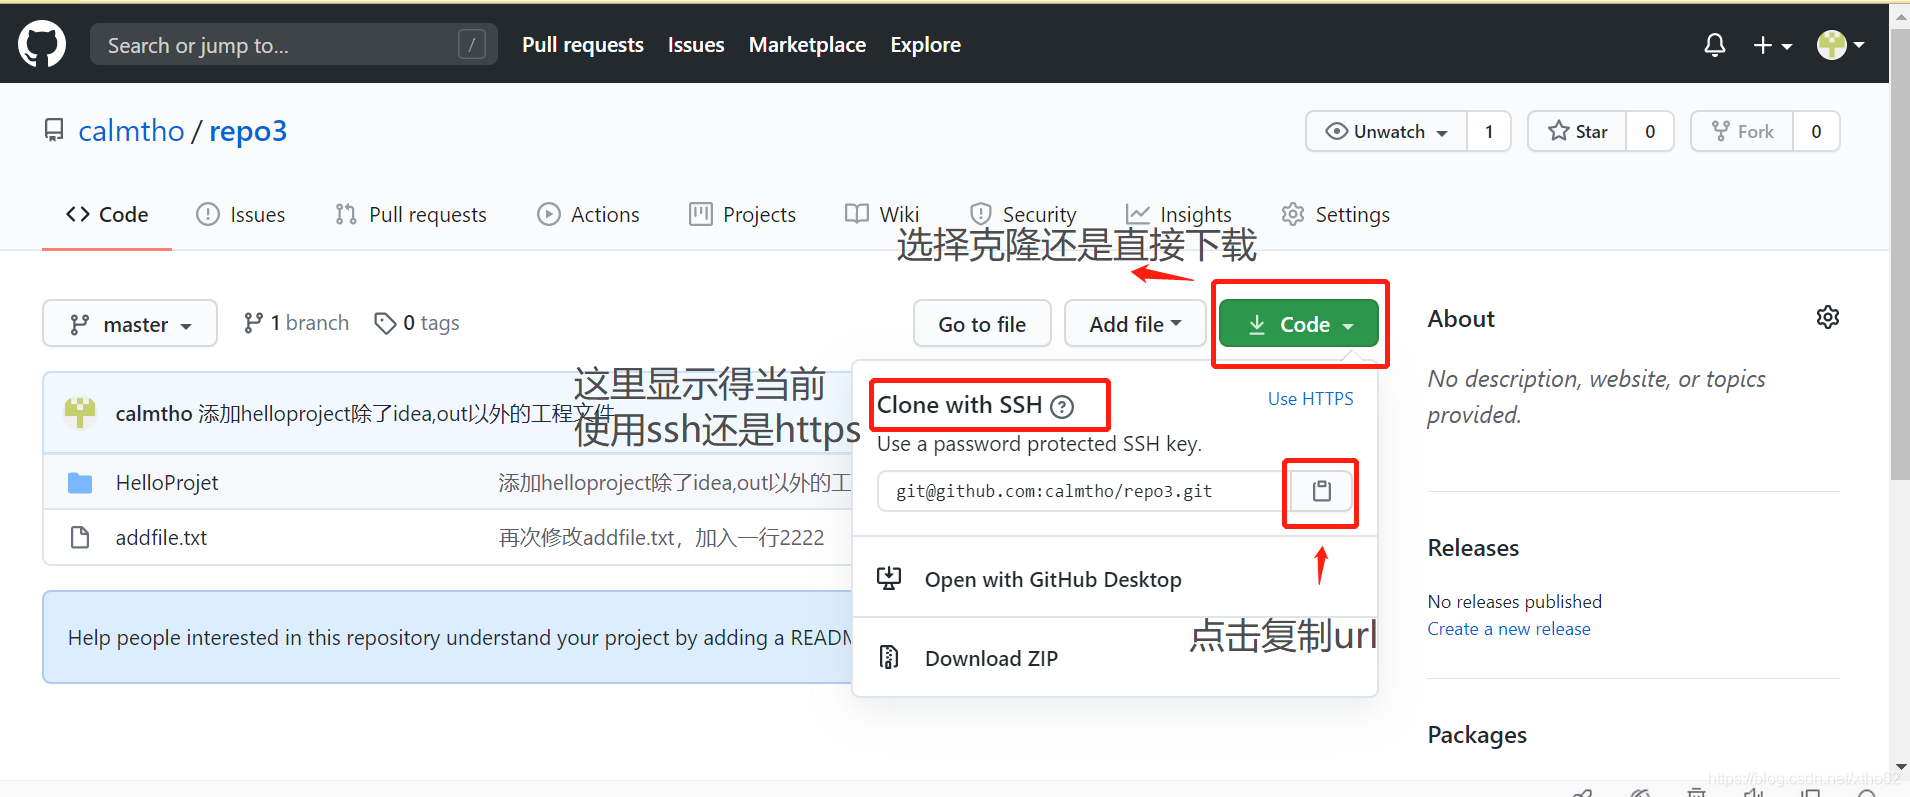Open the repo3 repository link
1910x797 pixels.
(248, 131)
